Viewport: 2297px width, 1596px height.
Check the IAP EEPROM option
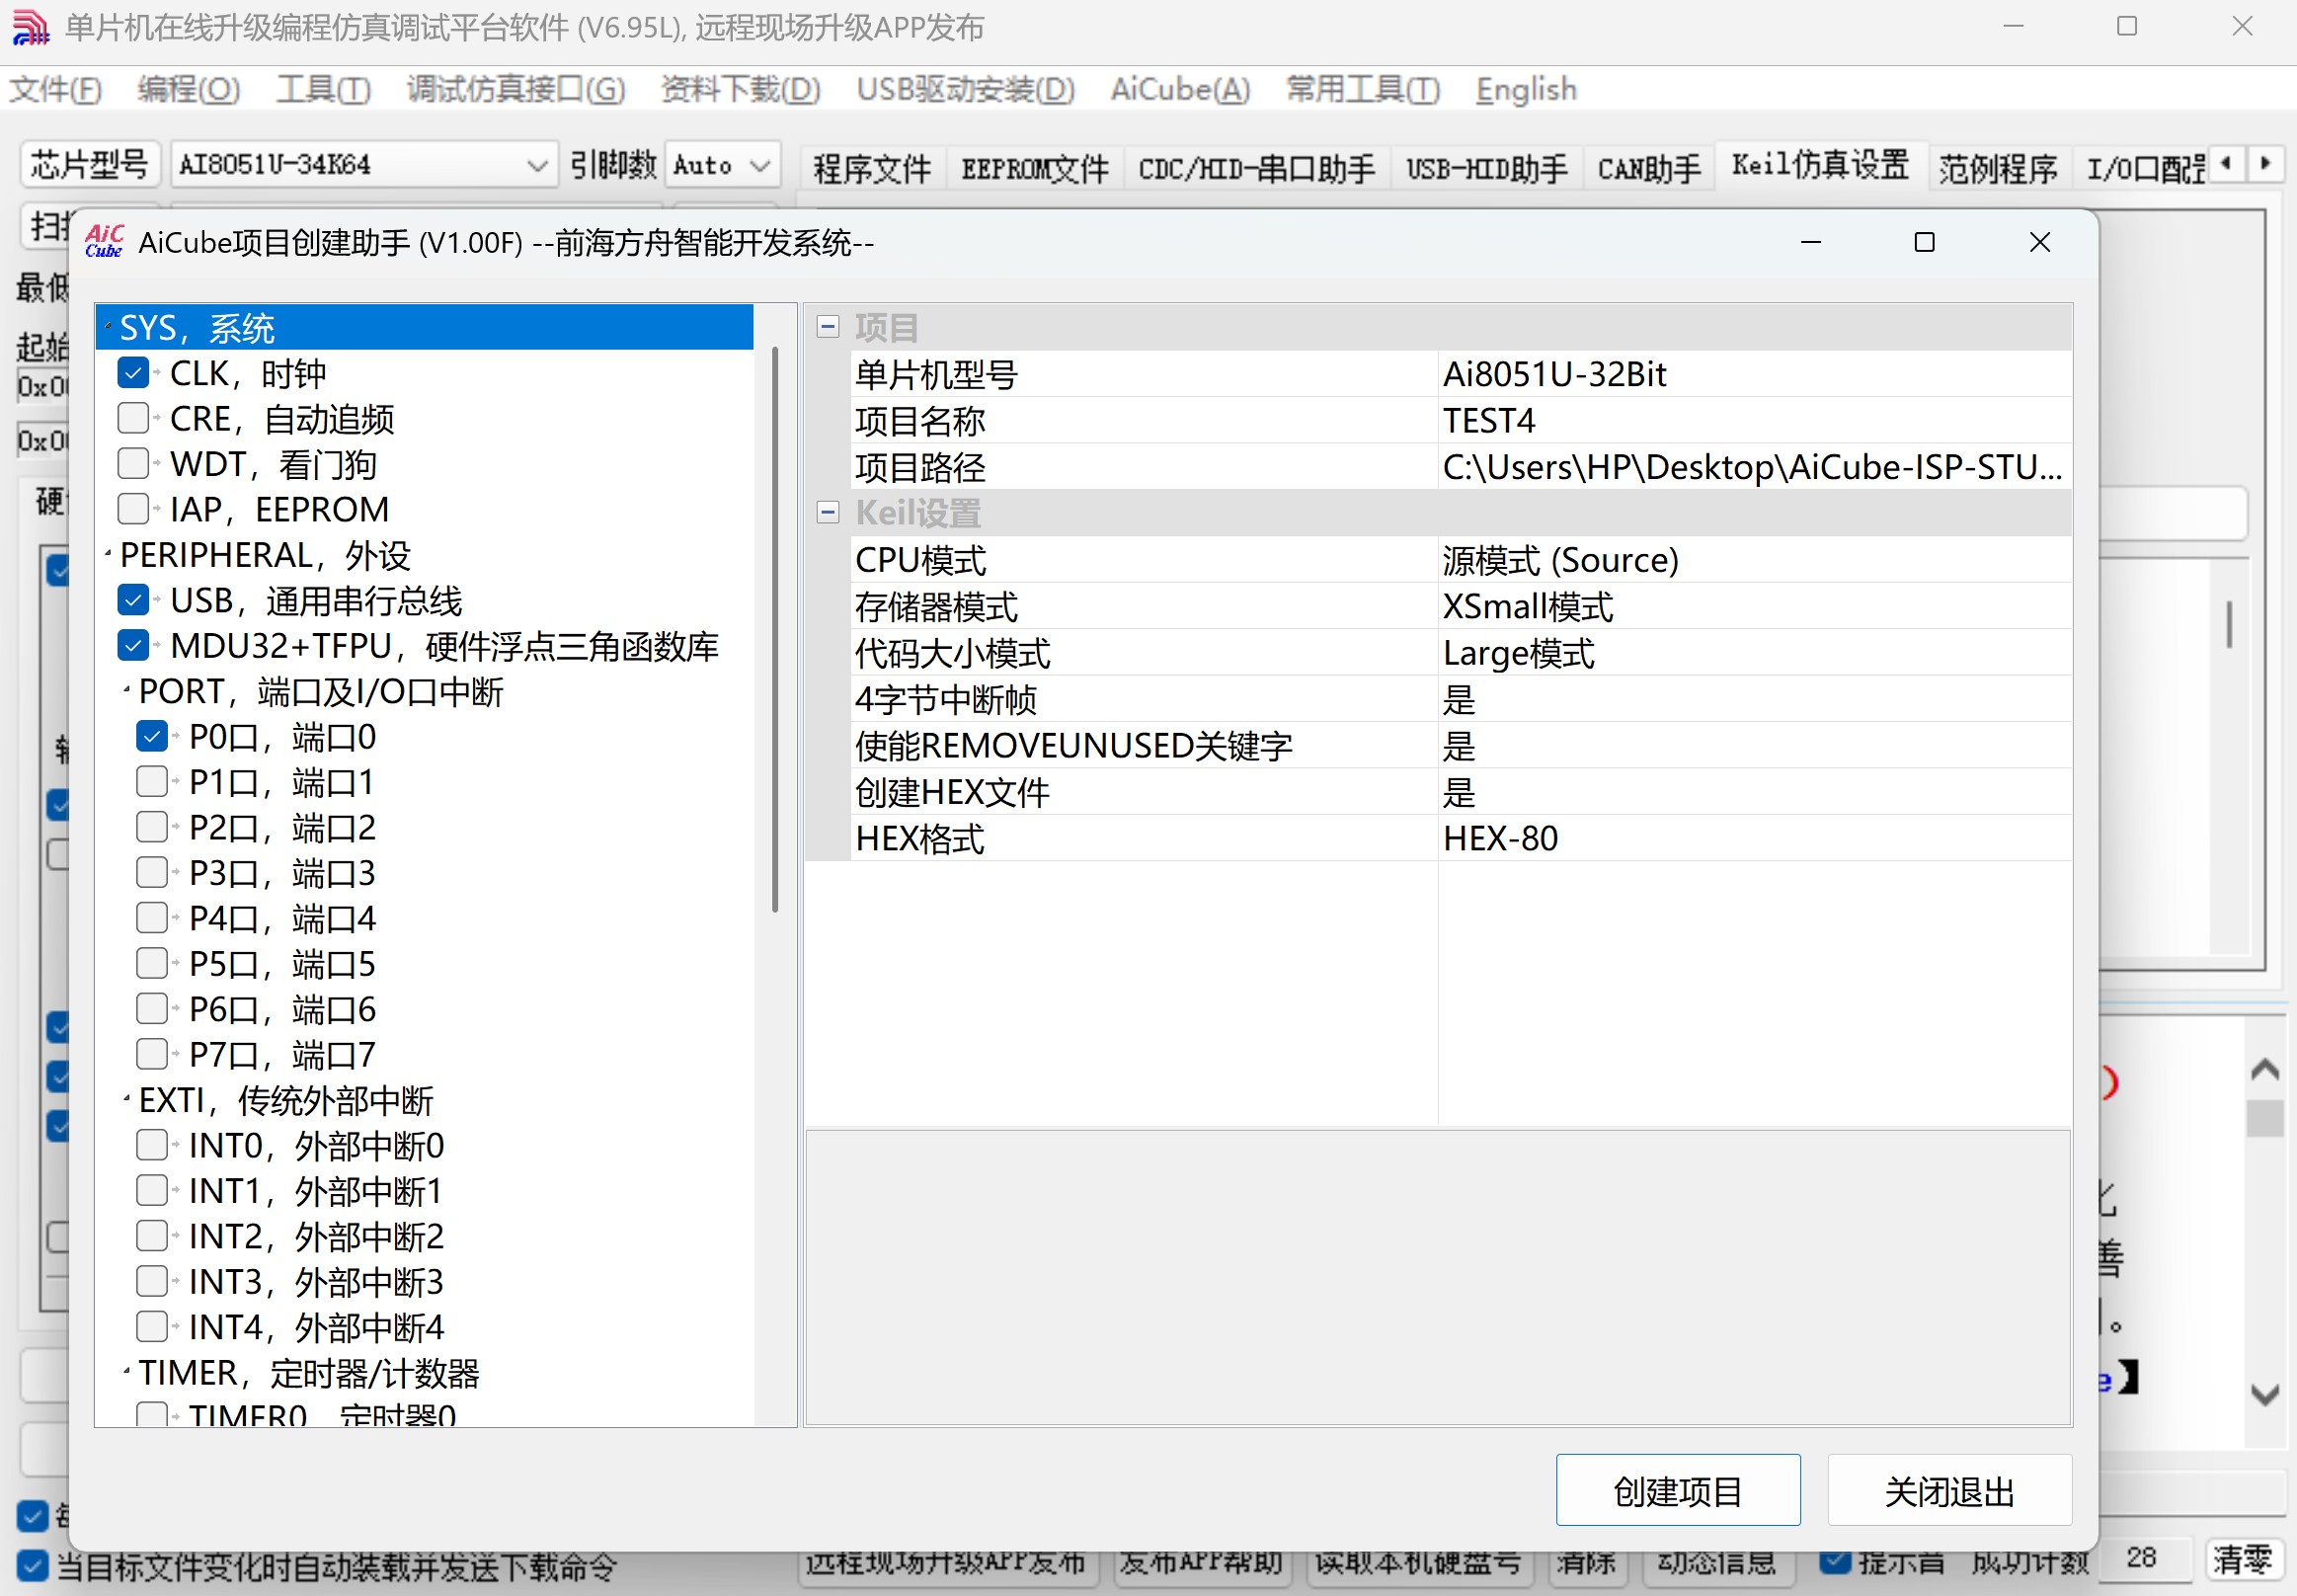[x=133, y=509]
